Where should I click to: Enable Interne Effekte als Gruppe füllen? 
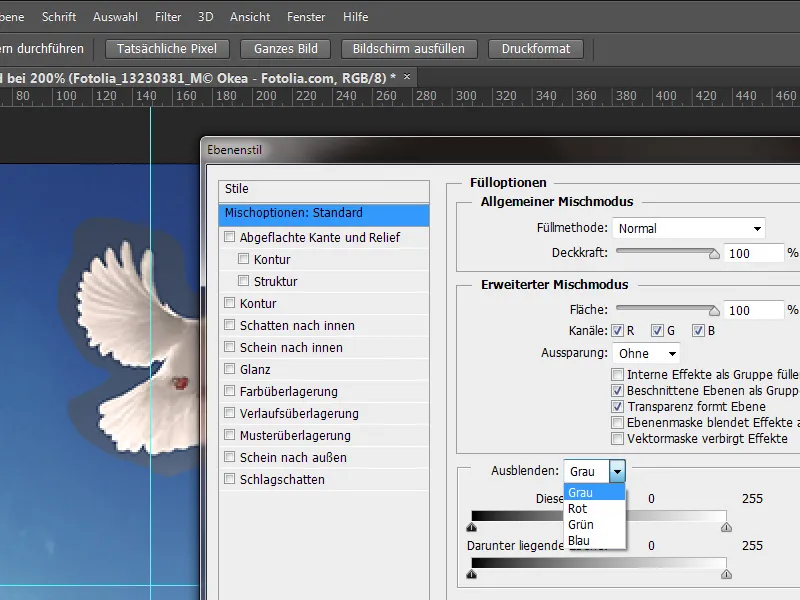tap(617, 374)
